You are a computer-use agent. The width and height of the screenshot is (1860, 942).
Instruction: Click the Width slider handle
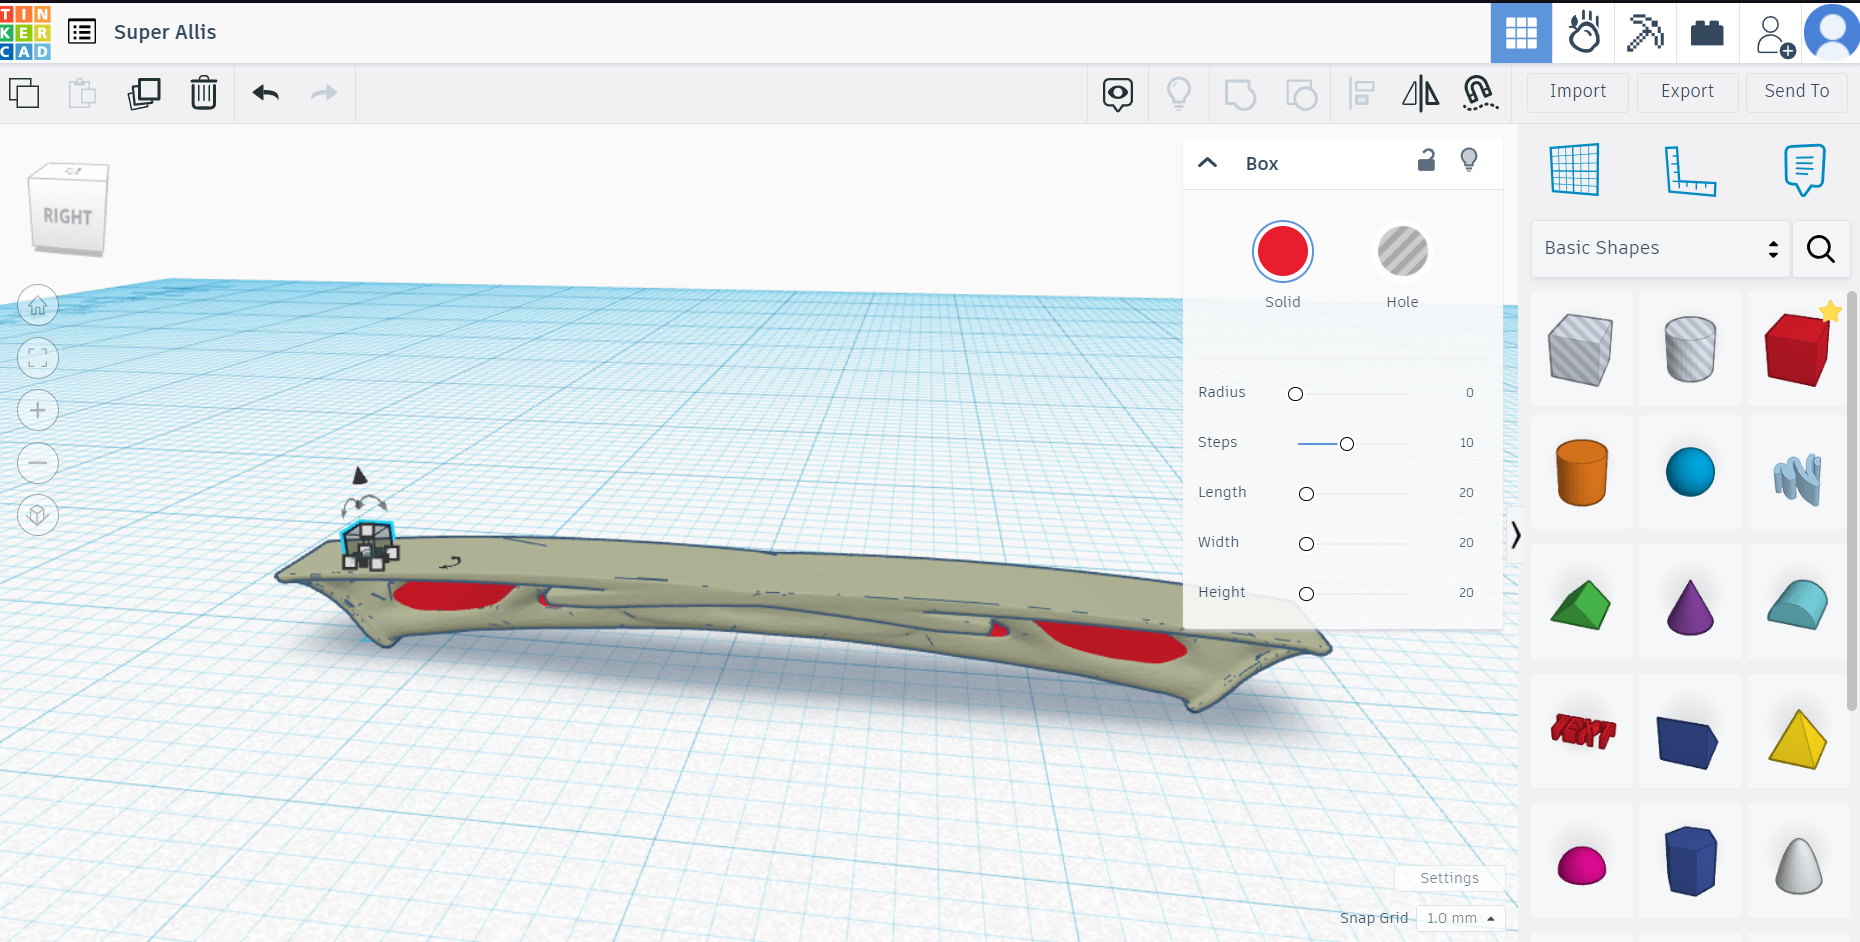point(1306,544)
